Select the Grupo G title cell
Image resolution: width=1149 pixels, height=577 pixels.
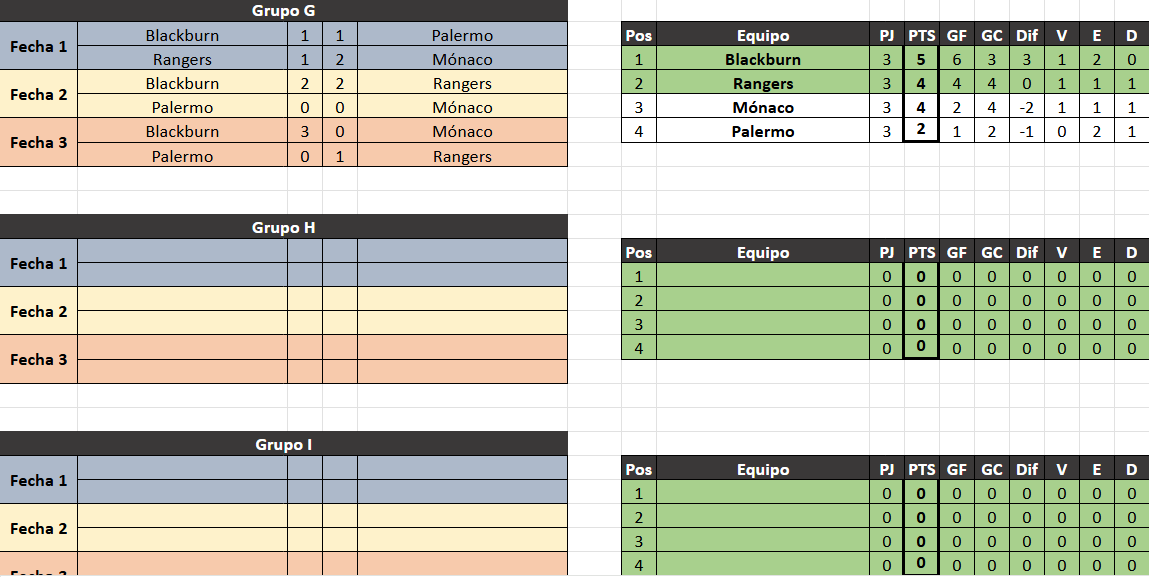point(283,11)
